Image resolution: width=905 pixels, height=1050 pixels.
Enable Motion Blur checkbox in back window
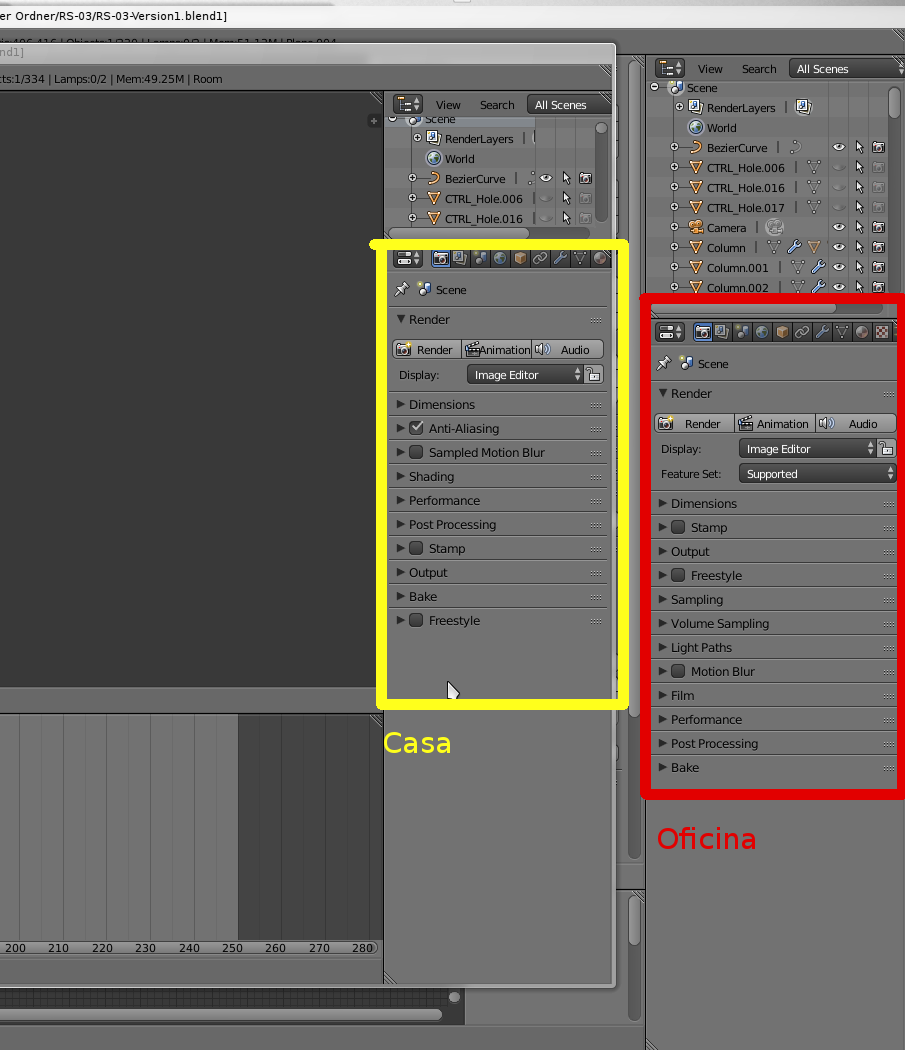tap(678, 671)
